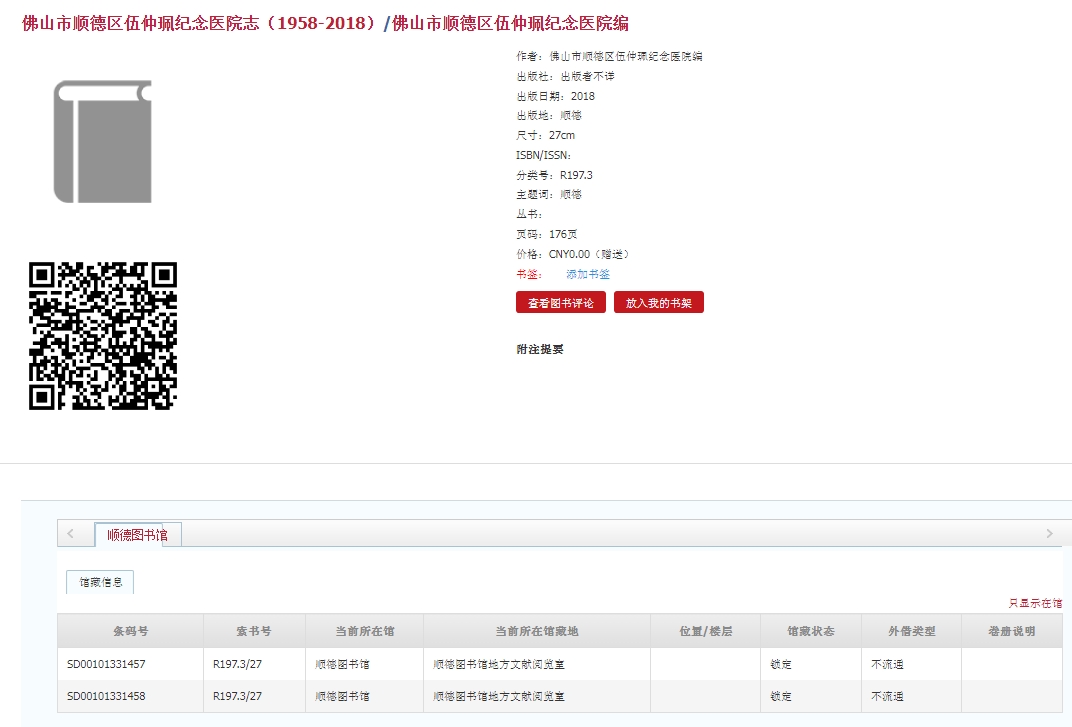The width and height of the screenshot is (1072, 727).
Task: Click the ISBN/ISSN label
Action: pos(544,155)
